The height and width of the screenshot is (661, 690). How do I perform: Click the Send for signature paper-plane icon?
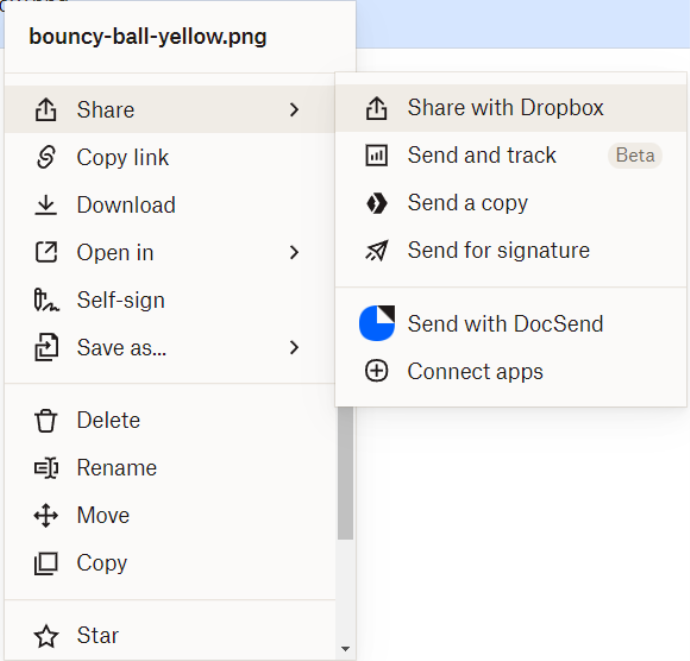(376, 250)
